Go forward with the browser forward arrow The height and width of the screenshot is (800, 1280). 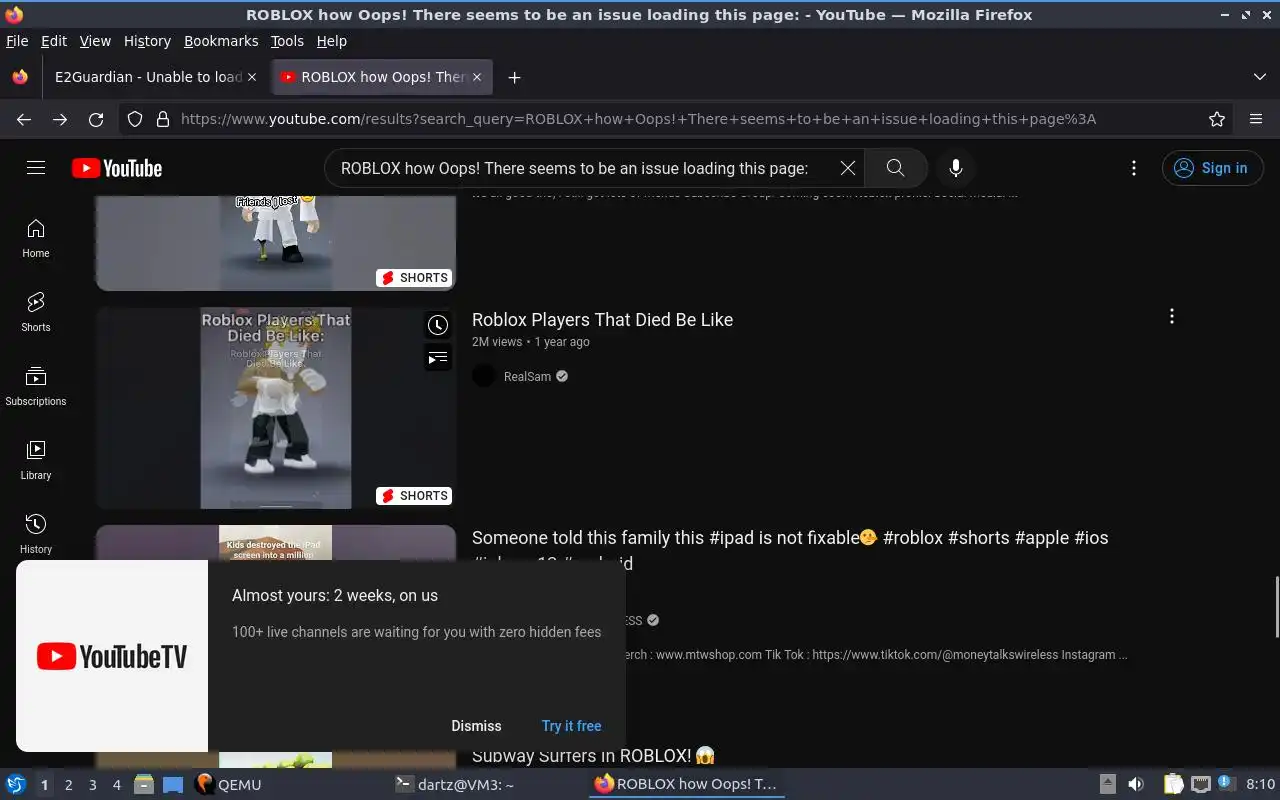pyautogui.click(x=60, y=119)
